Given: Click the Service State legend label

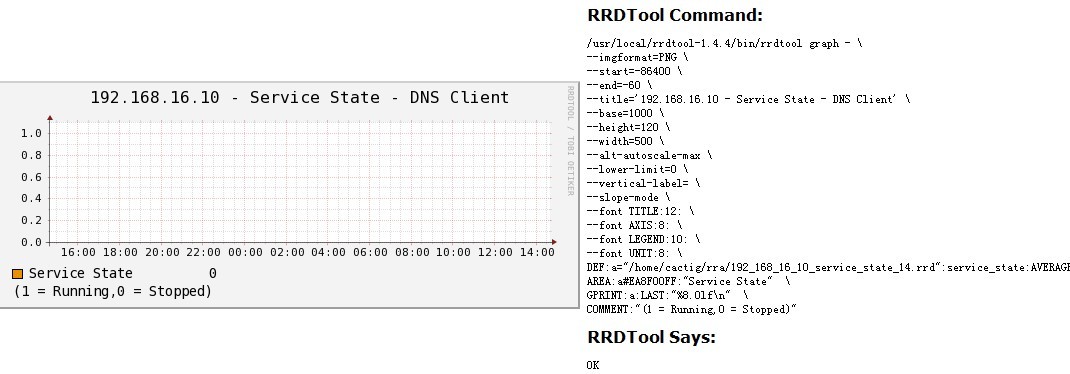Looking at the screenshot, I should click(81, 274).
